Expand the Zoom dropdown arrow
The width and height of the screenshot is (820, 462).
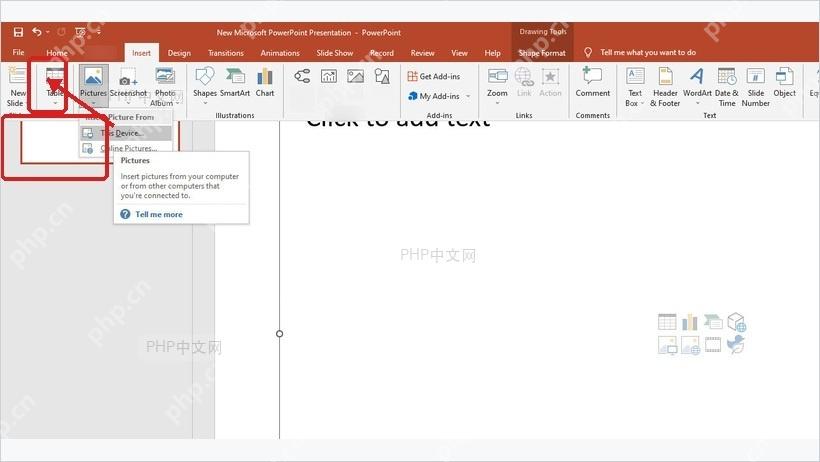(x=497, y=103)
